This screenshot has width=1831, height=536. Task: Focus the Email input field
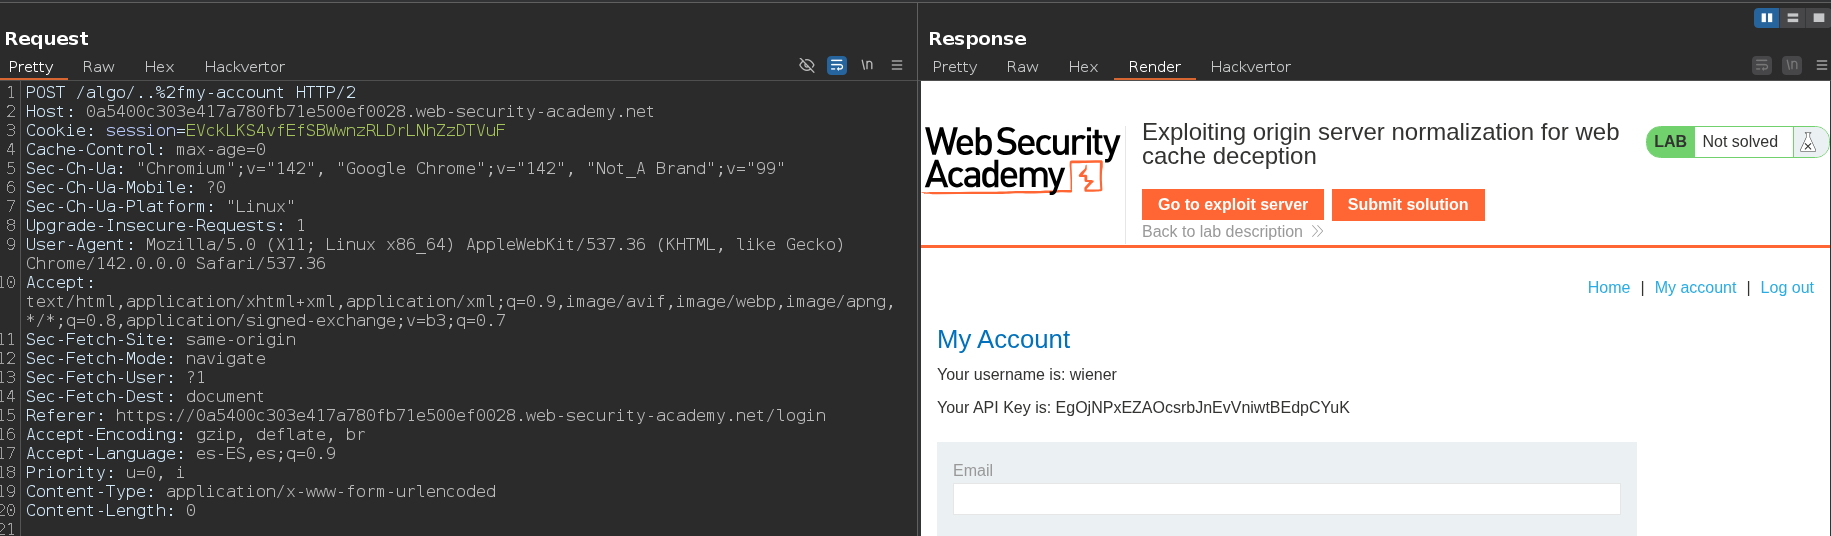1286,499
